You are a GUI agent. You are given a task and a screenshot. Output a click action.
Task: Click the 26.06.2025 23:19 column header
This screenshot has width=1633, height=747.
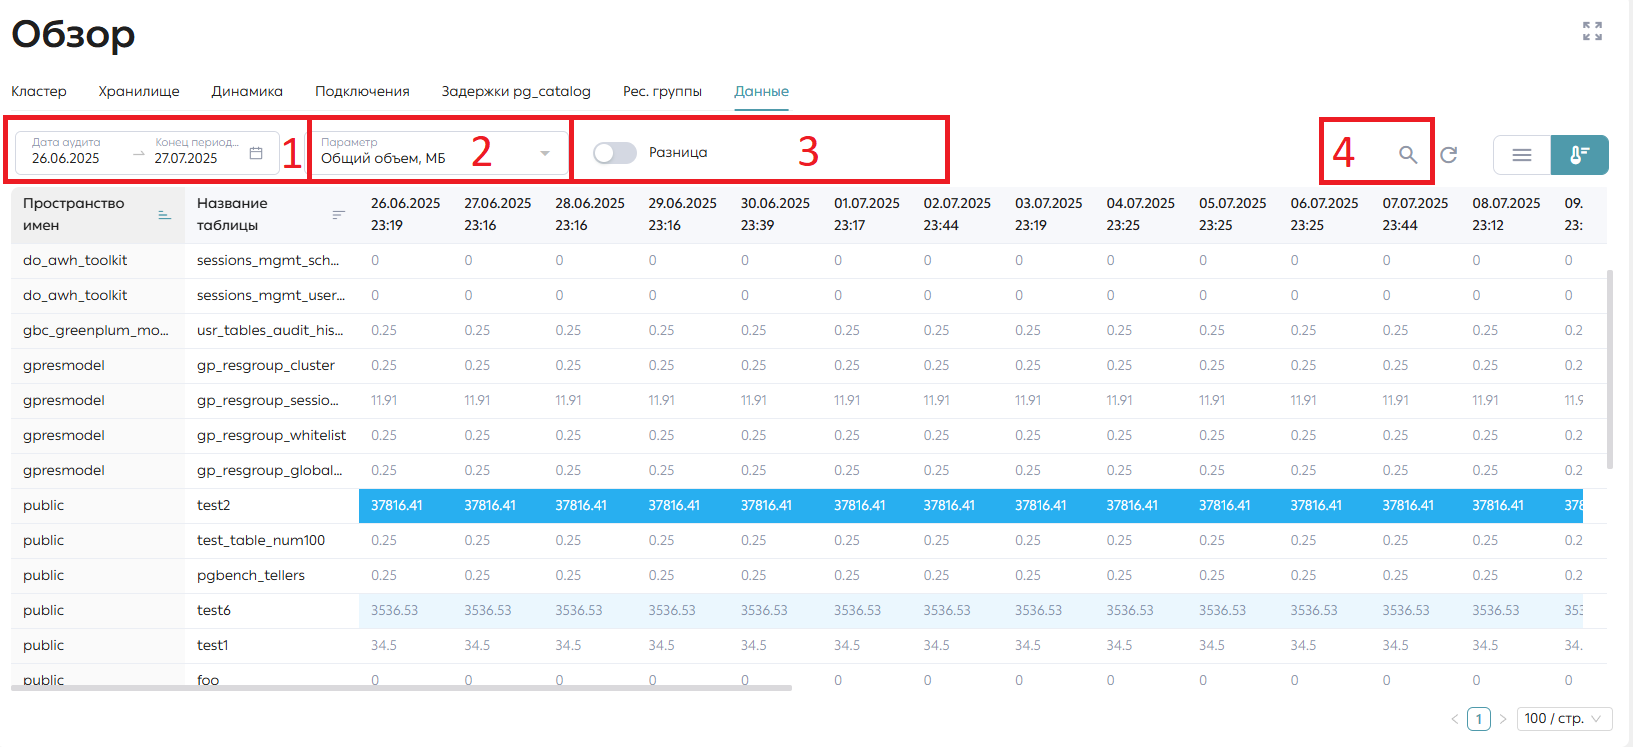[405, 214]
